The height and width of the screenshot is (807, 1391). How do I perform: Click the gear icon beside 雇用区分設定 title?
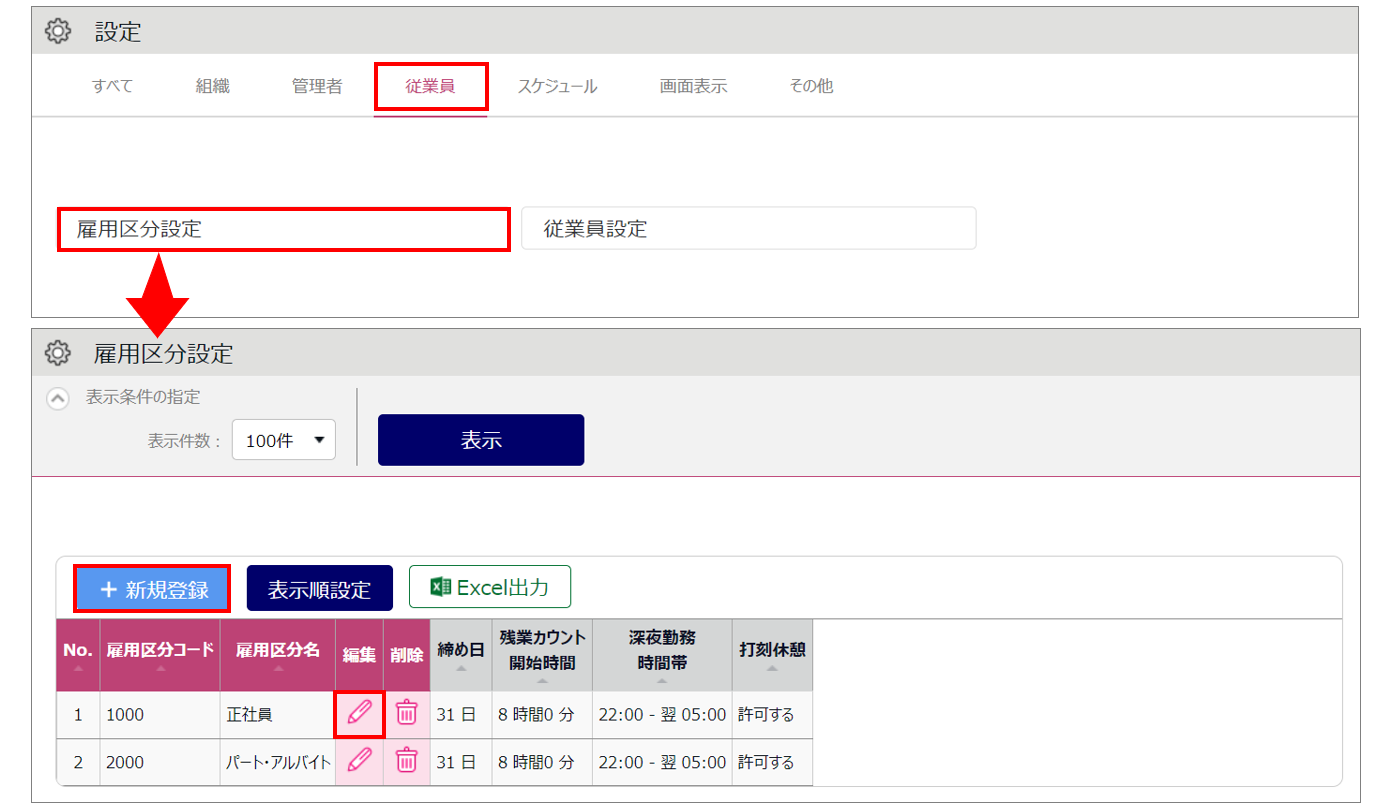click(58, 353)
